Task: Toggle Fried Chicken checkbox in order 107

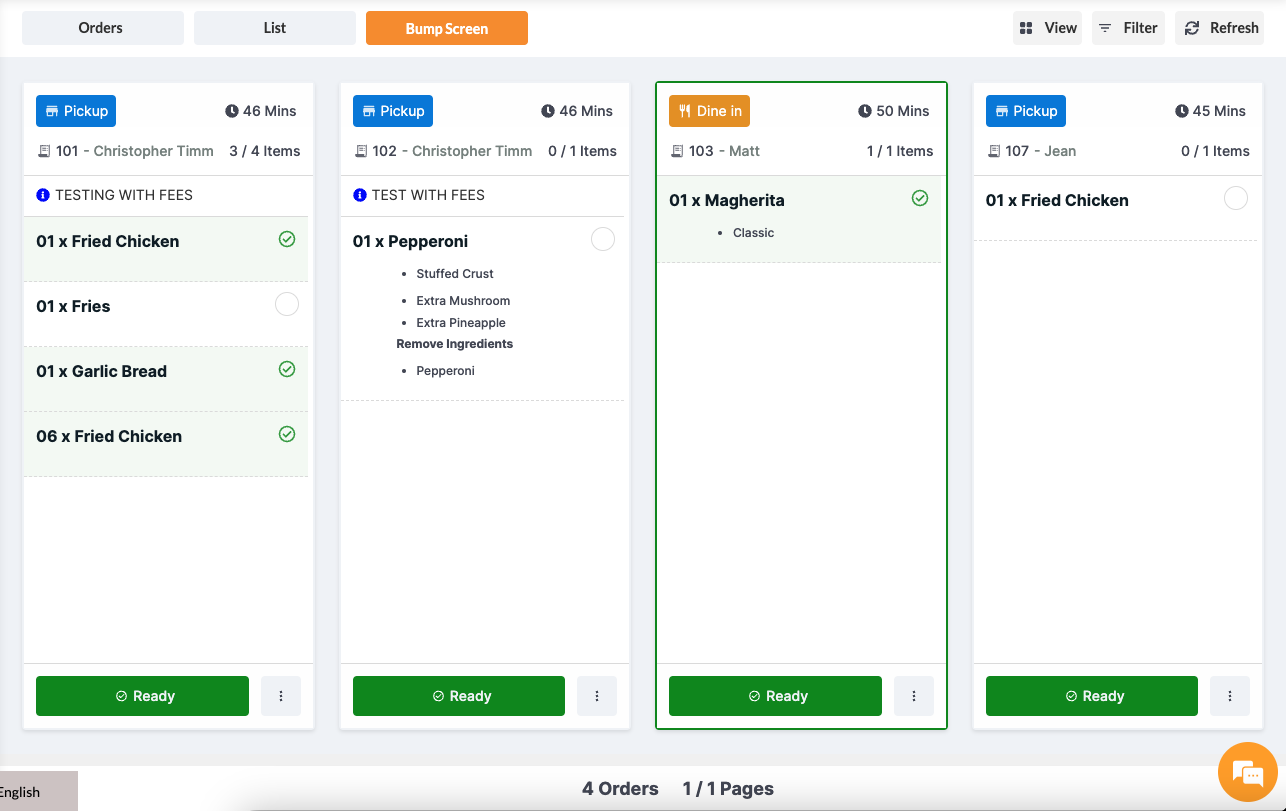Action: click(1236, 198)
